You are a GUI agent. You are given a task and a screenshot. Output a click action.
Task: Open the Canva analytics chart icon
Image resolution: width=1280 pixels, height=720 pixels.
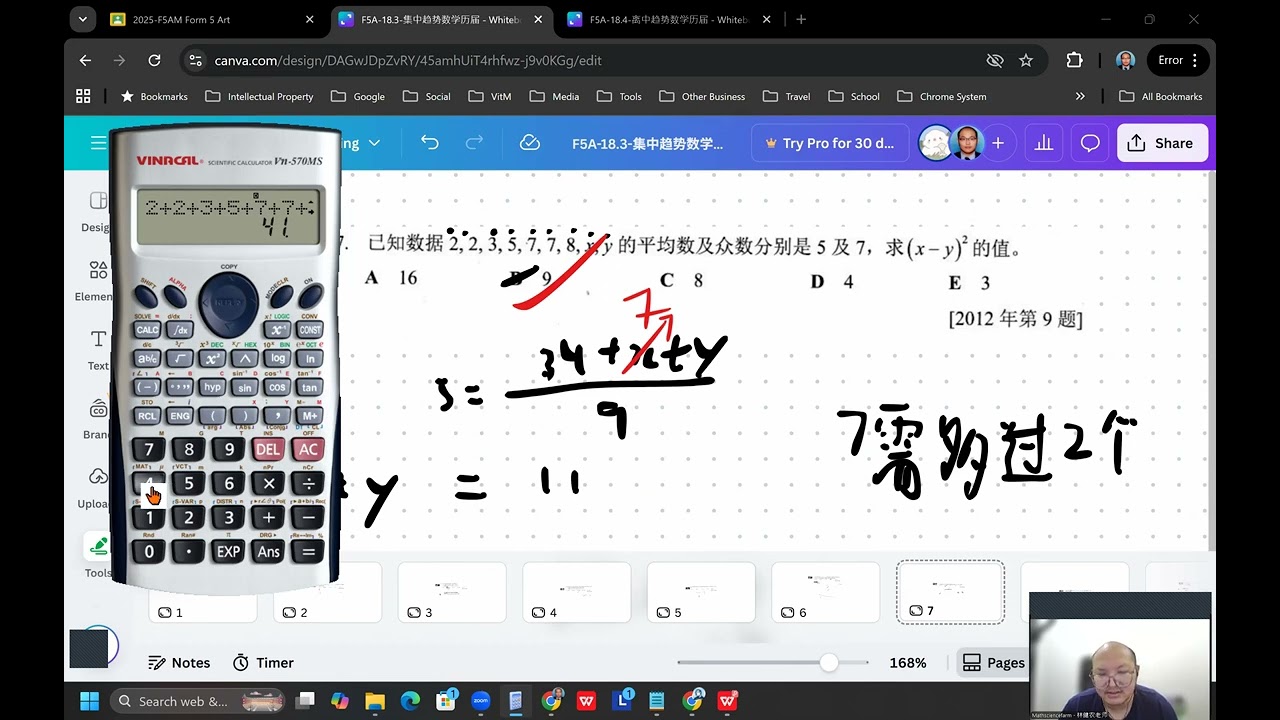point(1044,143)
